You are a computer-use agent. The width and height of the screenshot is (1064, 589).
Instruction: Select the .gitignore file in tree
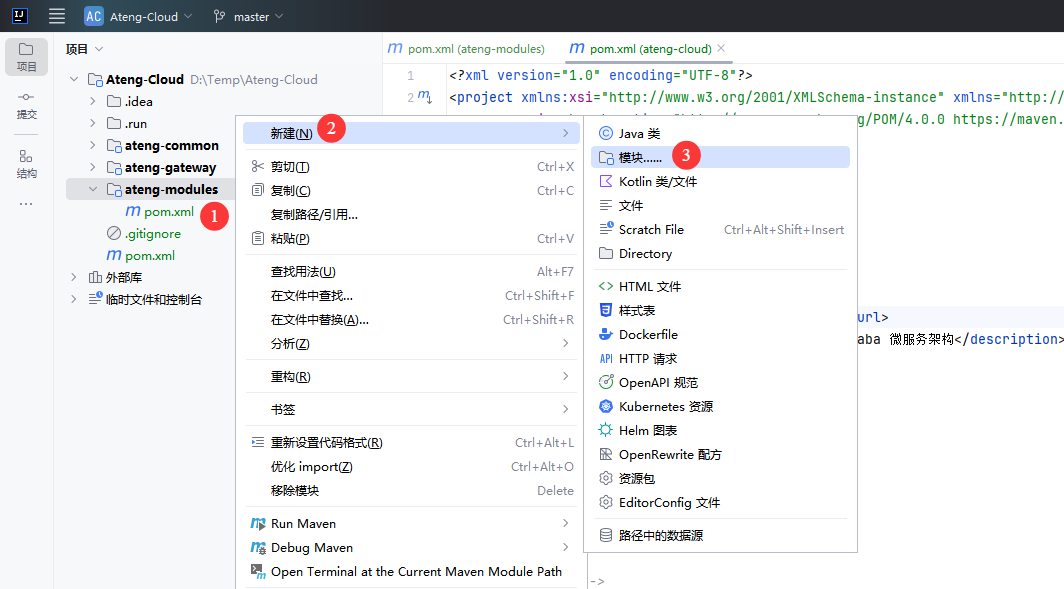152,233
